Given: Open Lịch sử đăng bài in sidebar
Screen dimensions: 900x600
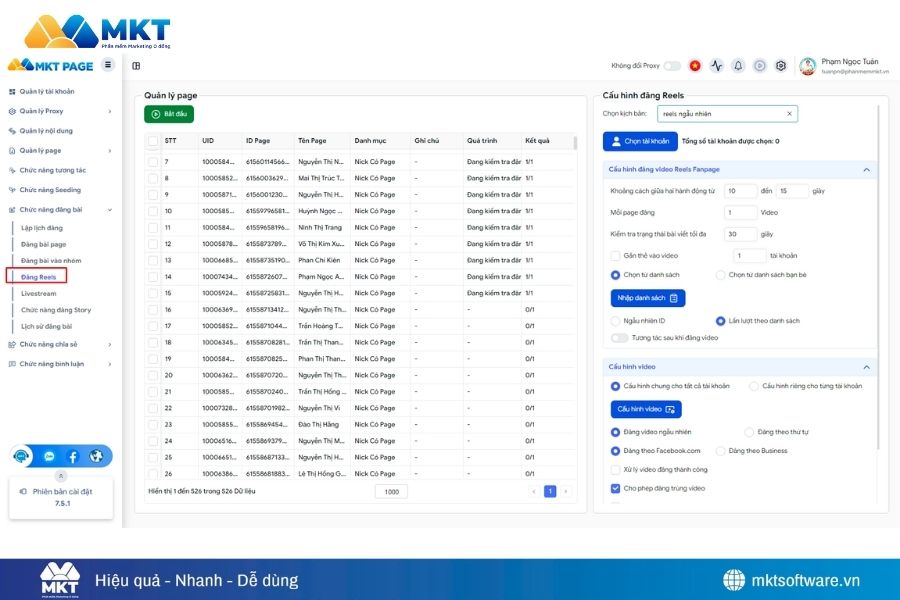Looking at the screenshot, I should pos(46,326).
